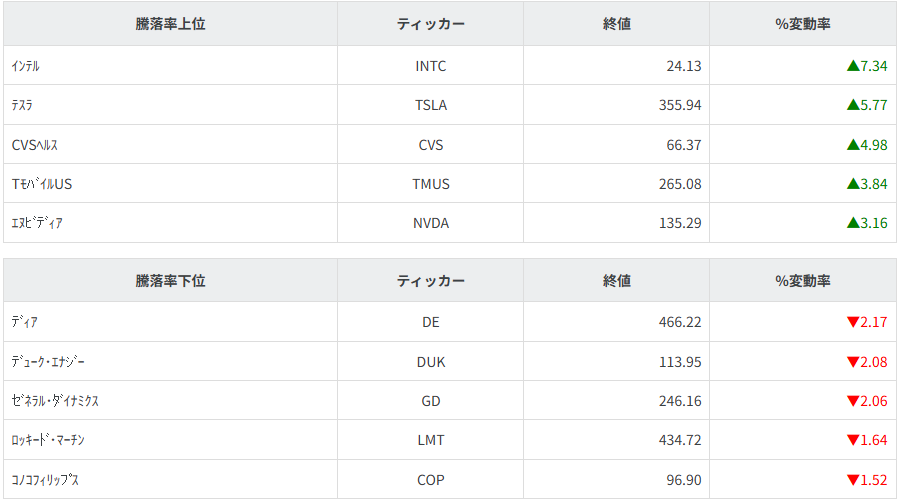
Task: Select the TSLA ticker symbol
Action: point(431,105)
